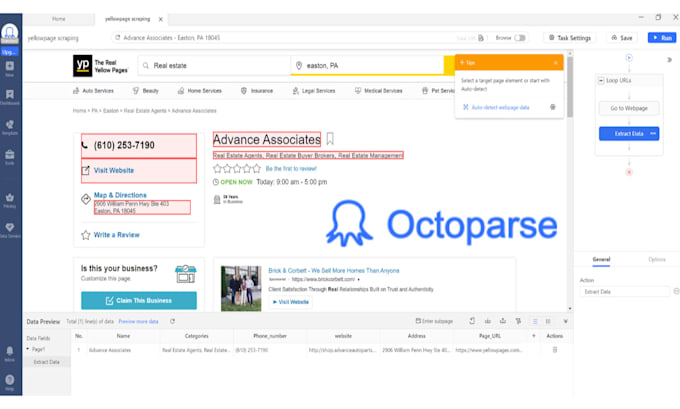This screenshot has width=680, height=409.
Task: Toggle the Browse mode switch
Action: (x=520, y=38)
